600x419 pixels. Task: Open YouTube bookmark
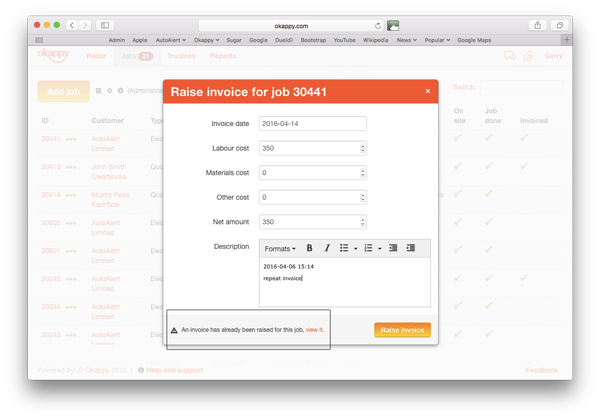click(344, 40)
